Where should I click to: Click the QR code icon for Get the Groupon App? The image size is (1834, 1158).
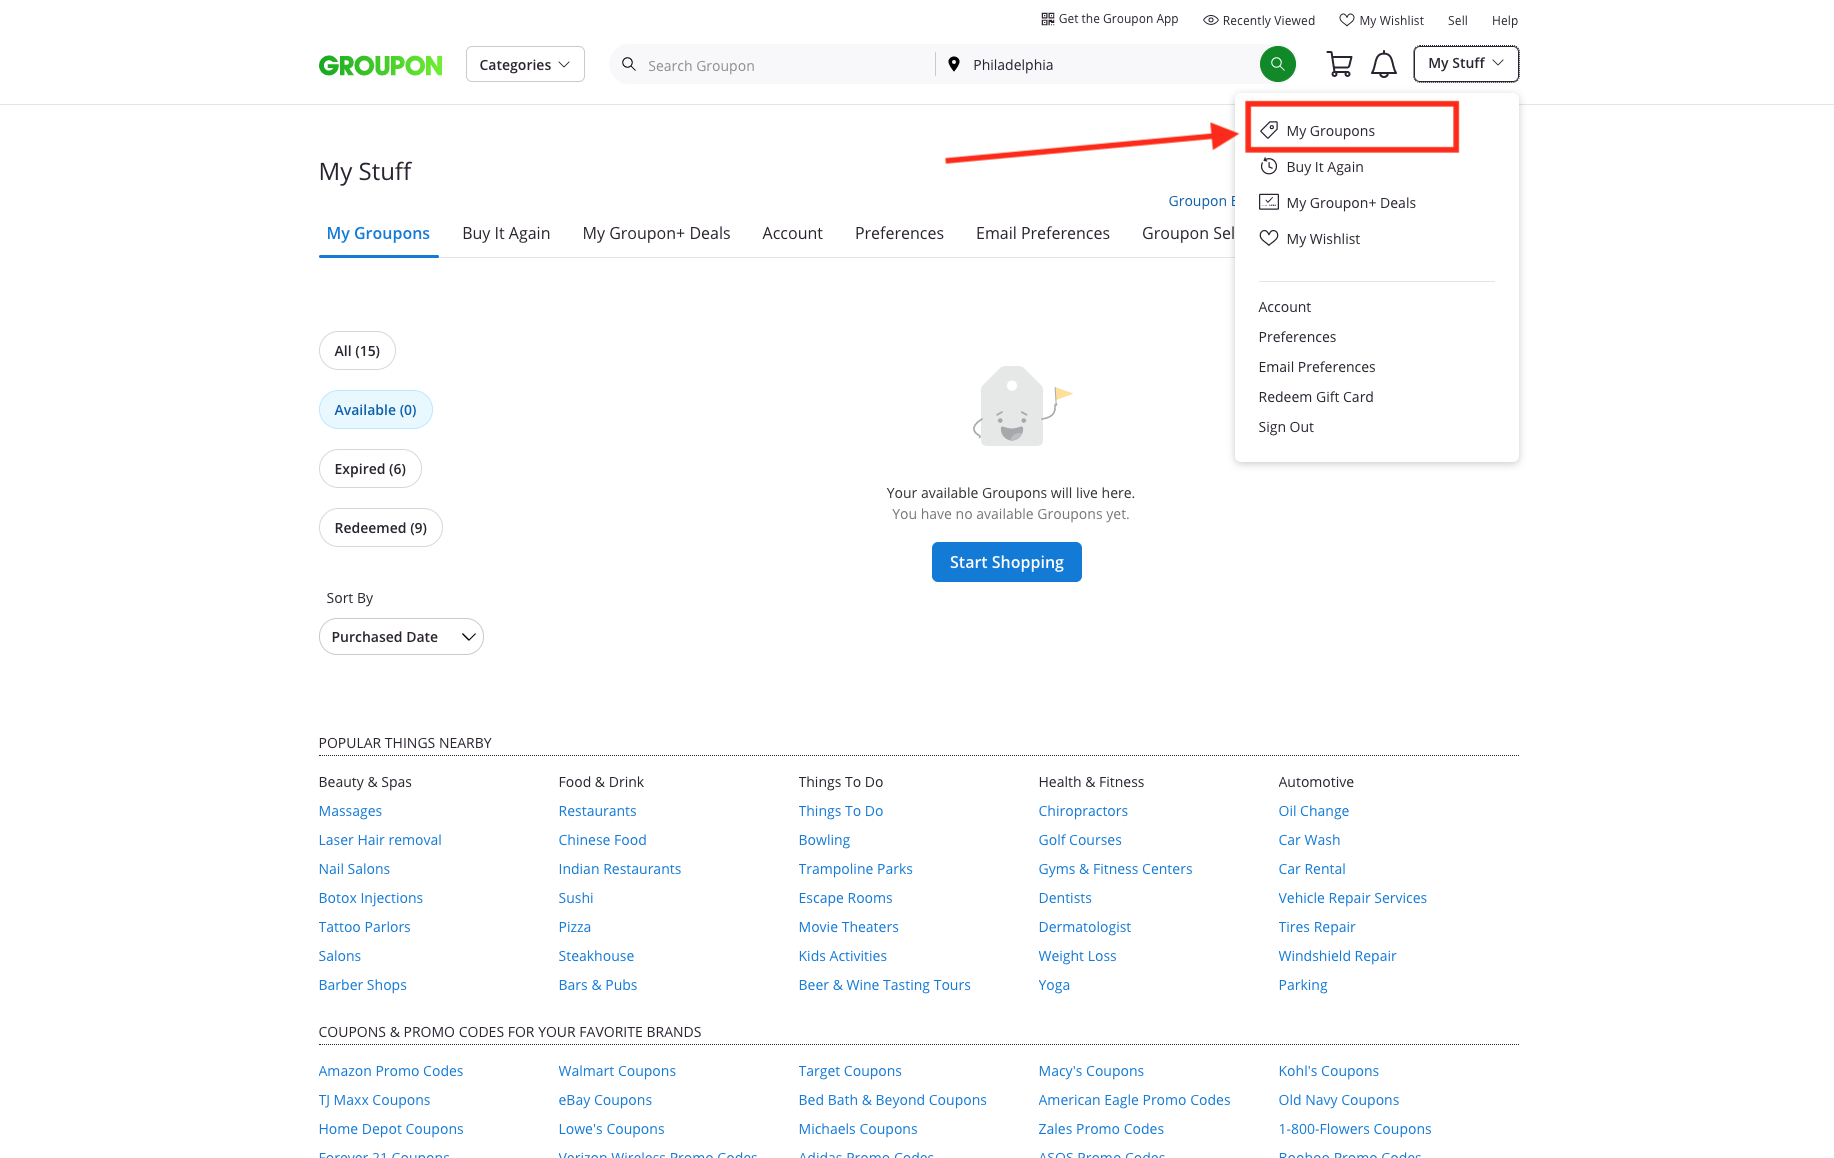tap(1047, 19)
